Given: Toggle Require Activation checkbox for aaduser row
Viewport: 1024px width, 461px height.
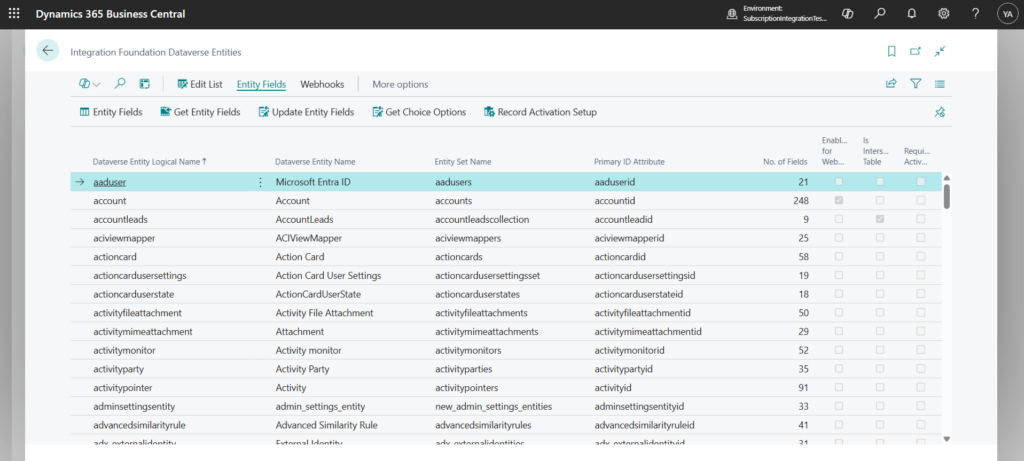Looking at the screenshot, I should tap(920, 182).
